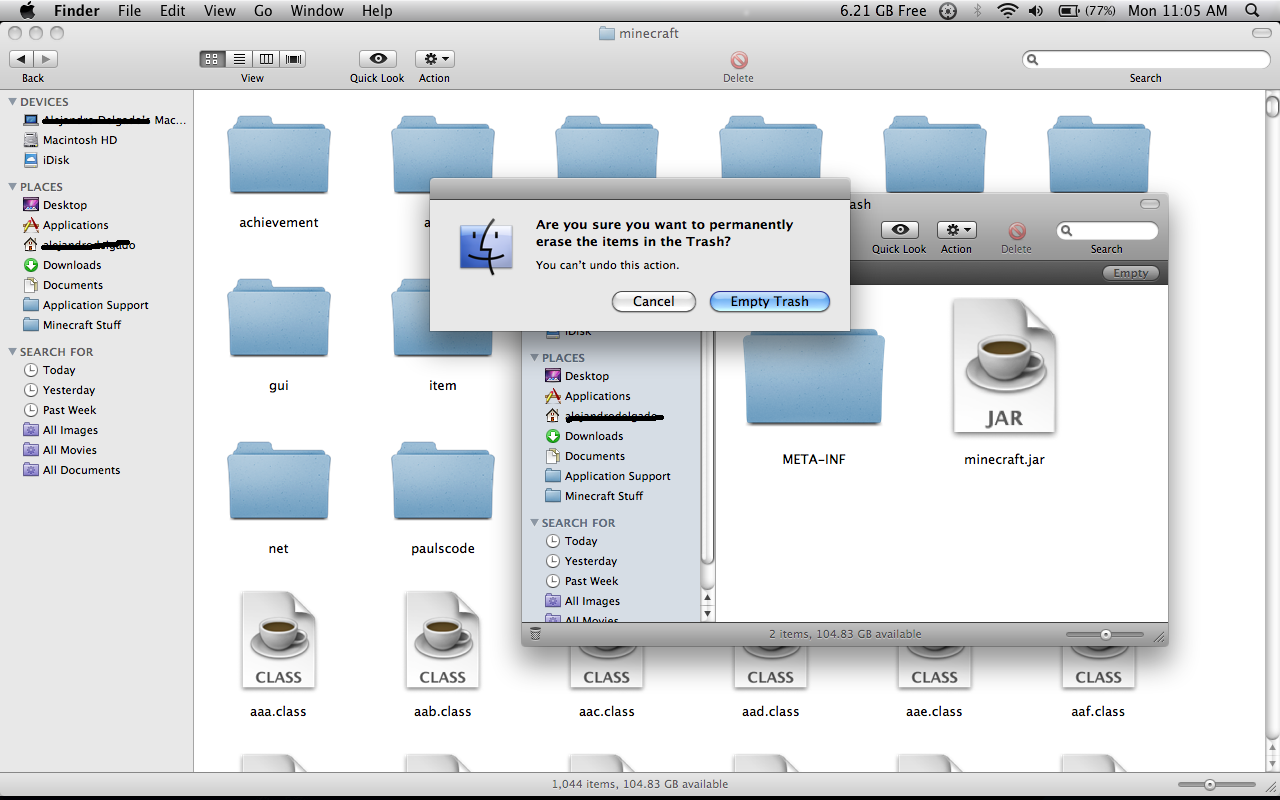Image resolution: width=1280 pixels, height=800 pixels.
Task: Switch minecraft window to list view
Action: pyautogui.click(x=239, y=59)
